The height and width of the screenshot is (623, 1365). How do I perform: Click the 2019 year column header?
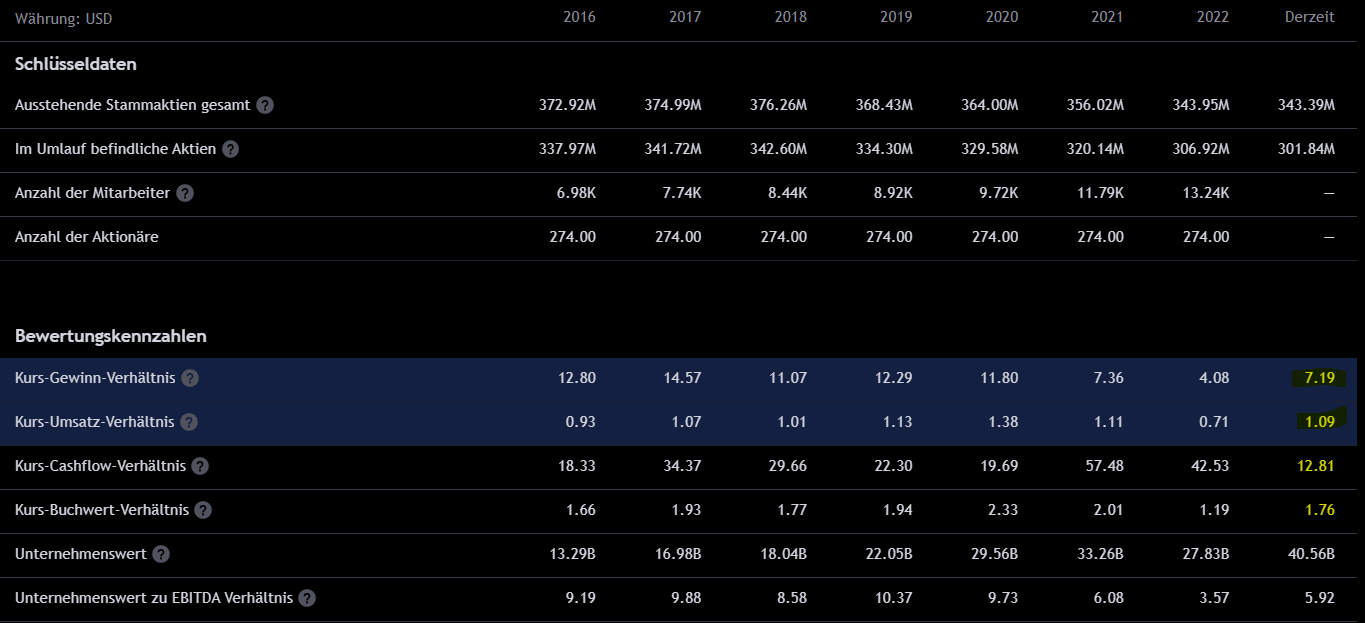pyautogui.click(x=896, y=17)
